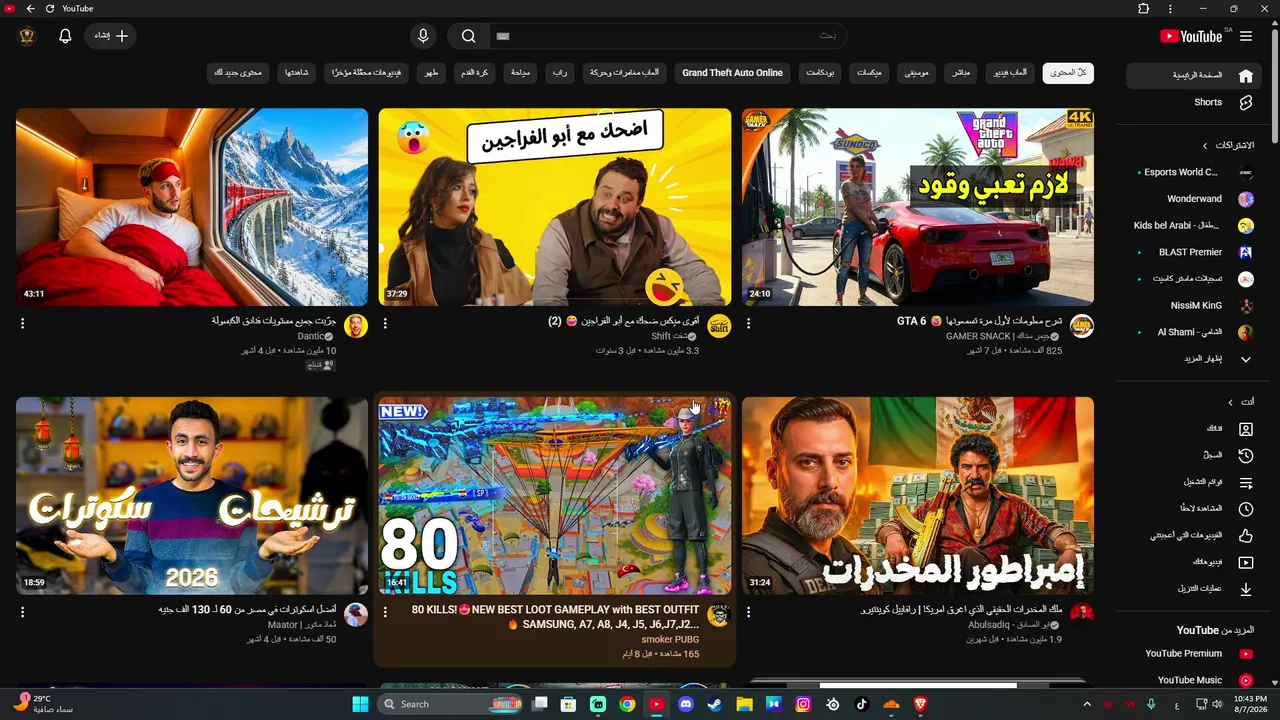1280x720 pixels.
Task: Open the notifications bell
Action: (65, 36)
